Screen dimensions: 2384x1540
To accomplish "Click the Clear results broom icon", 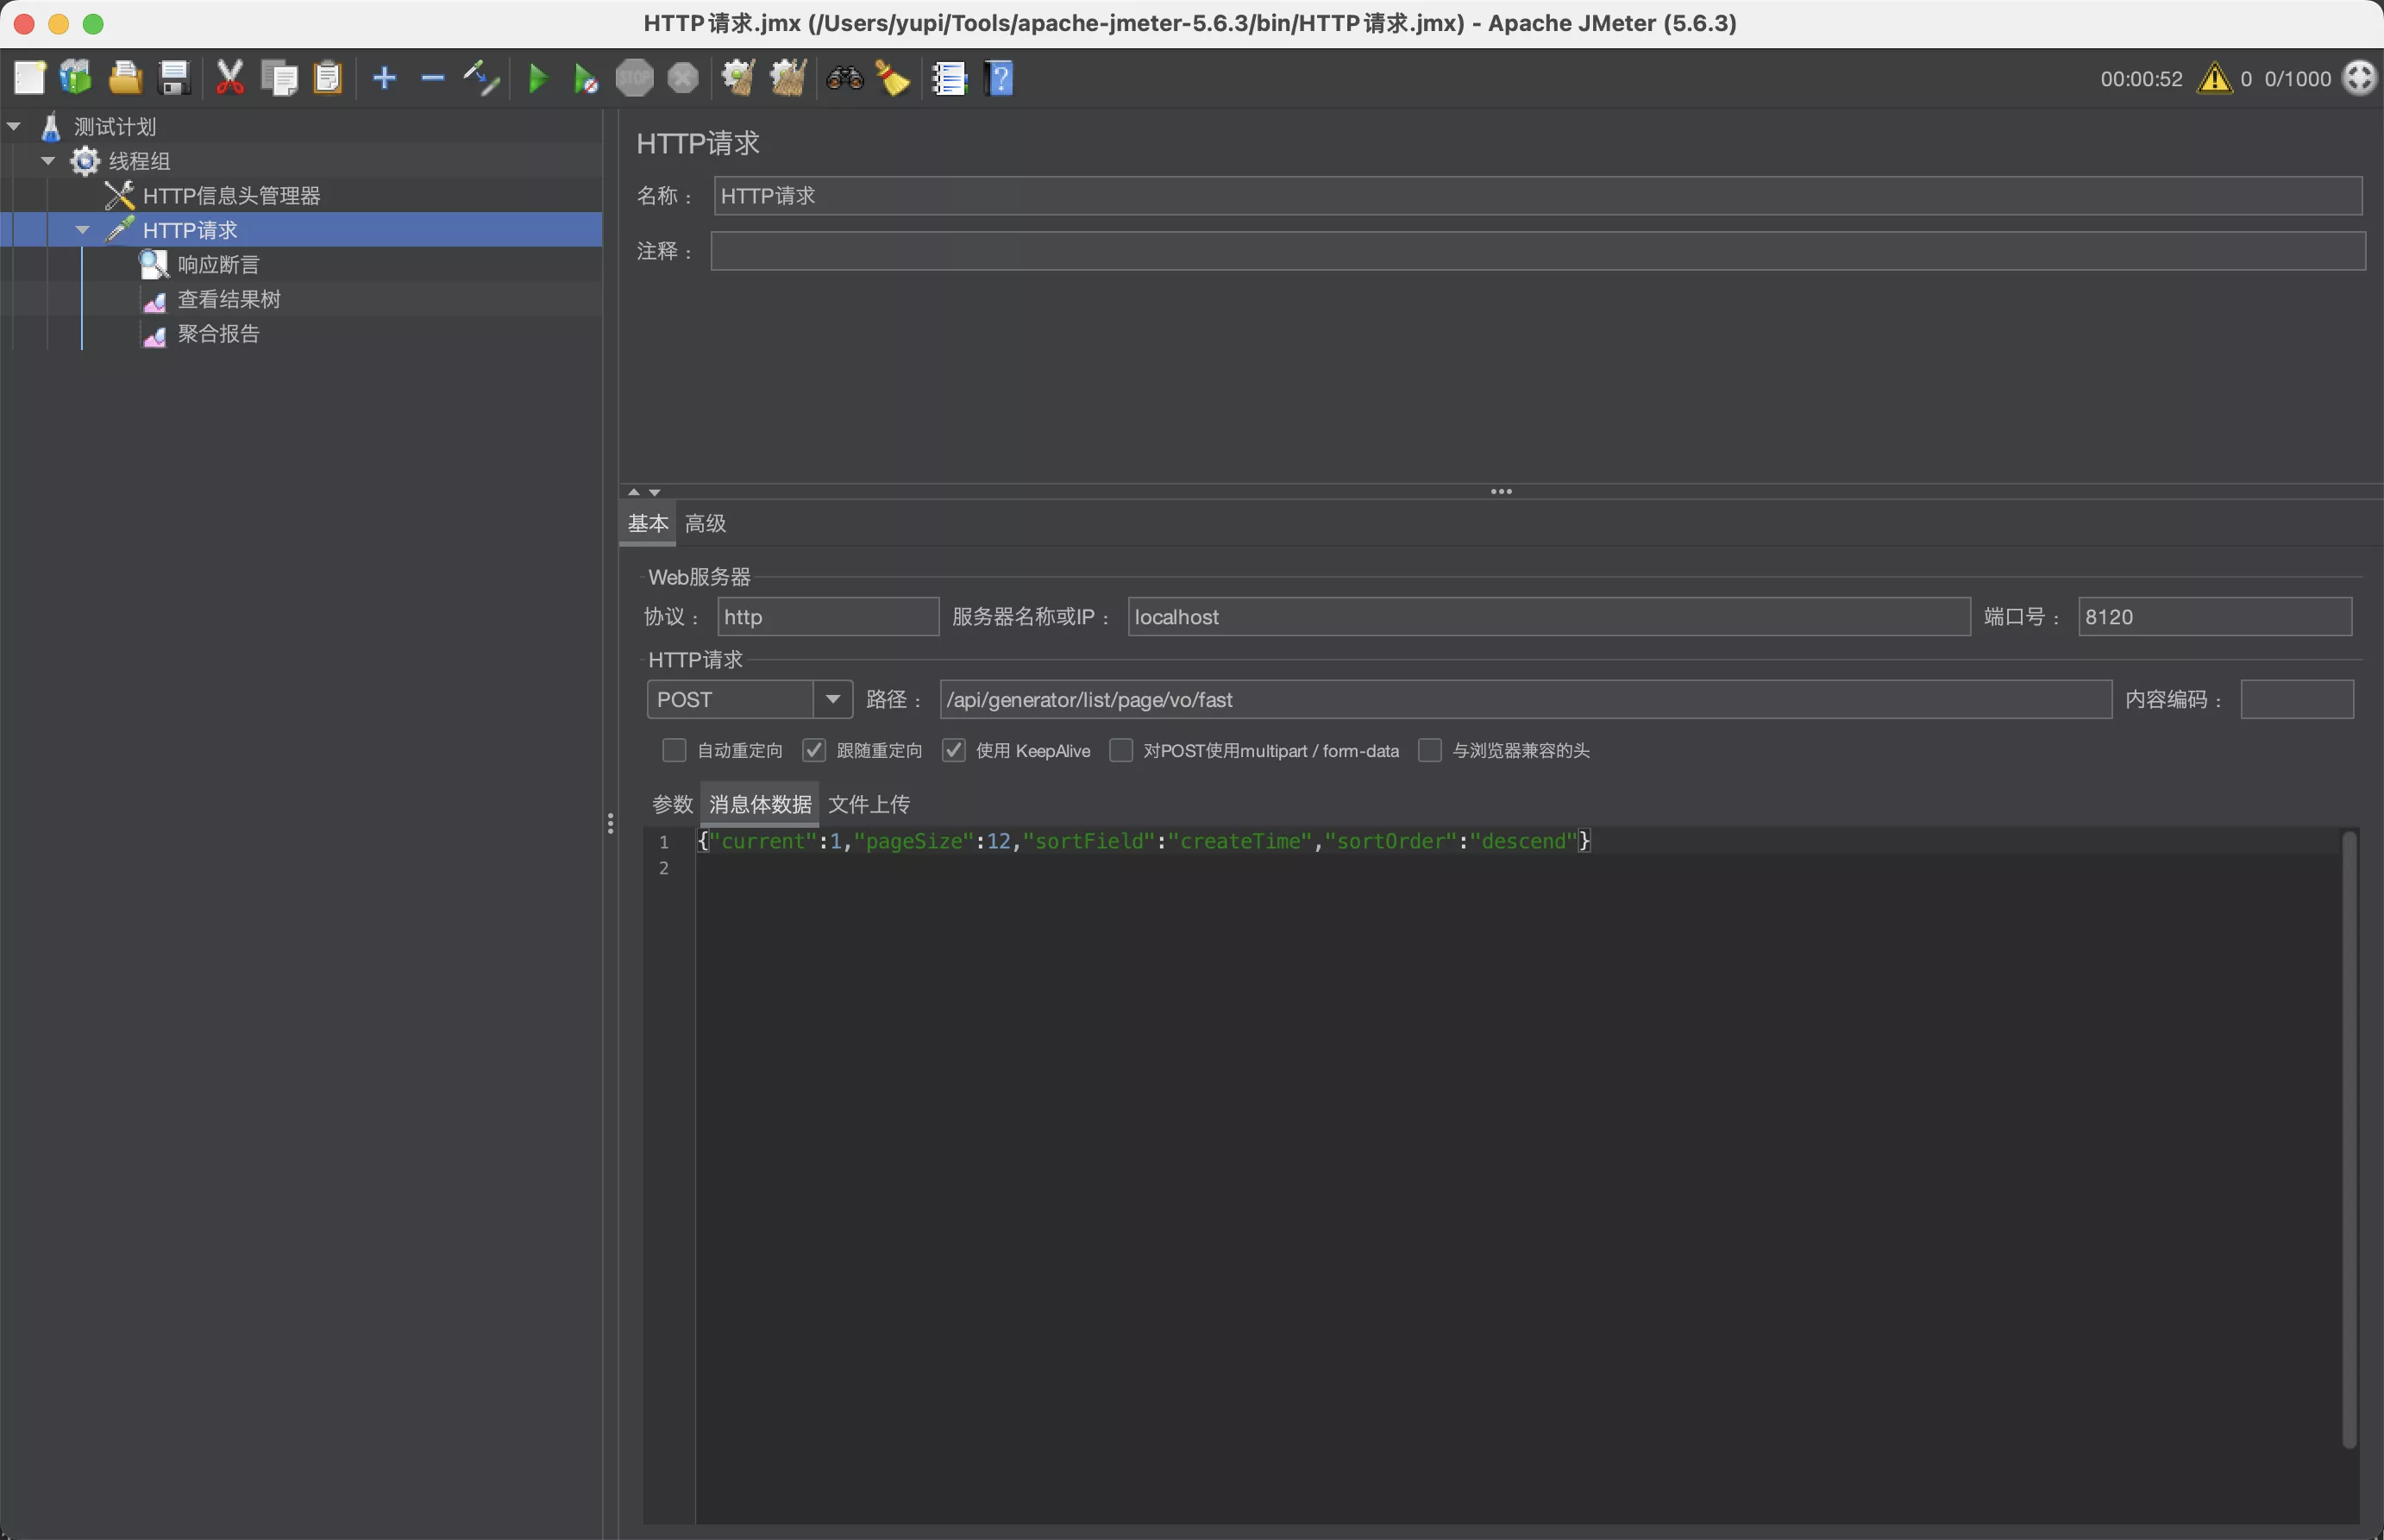I will [739, 77].
